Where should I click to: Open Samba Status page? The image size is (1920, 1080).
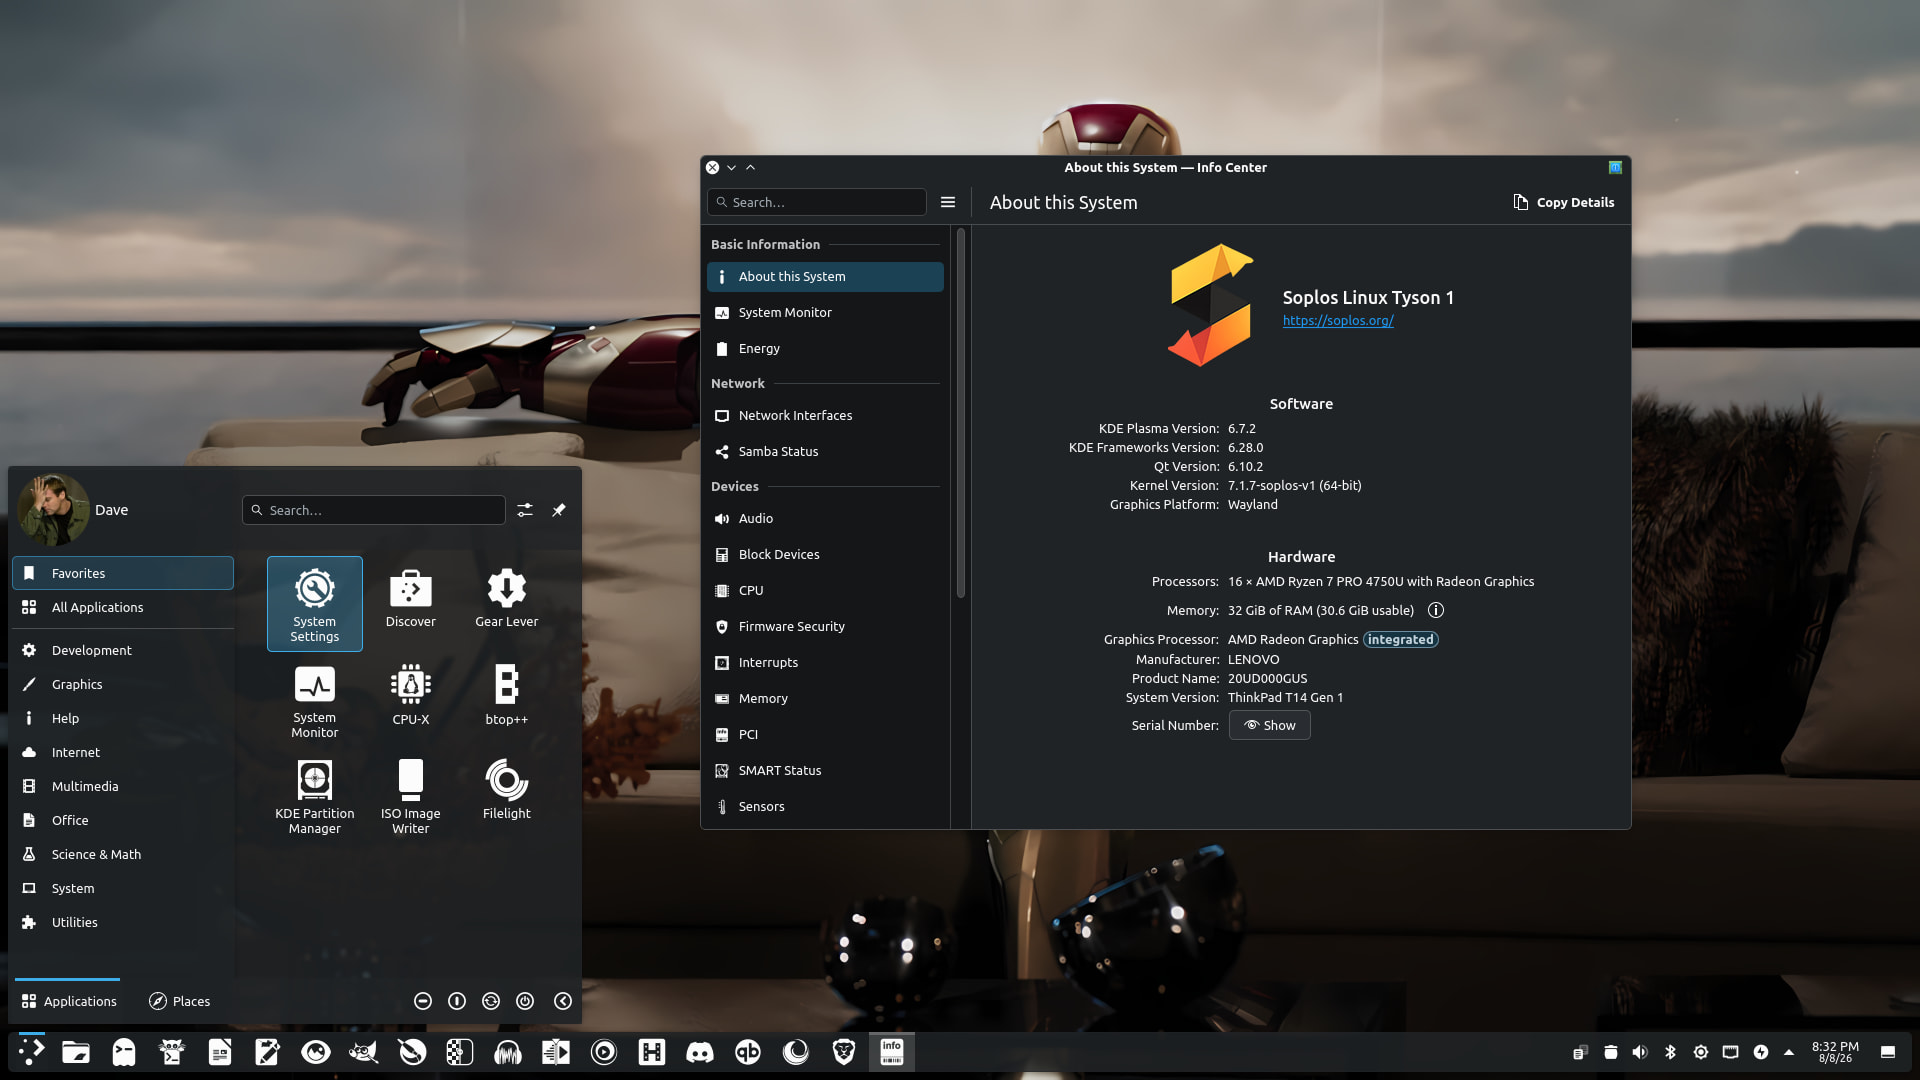tap(825, 451)
